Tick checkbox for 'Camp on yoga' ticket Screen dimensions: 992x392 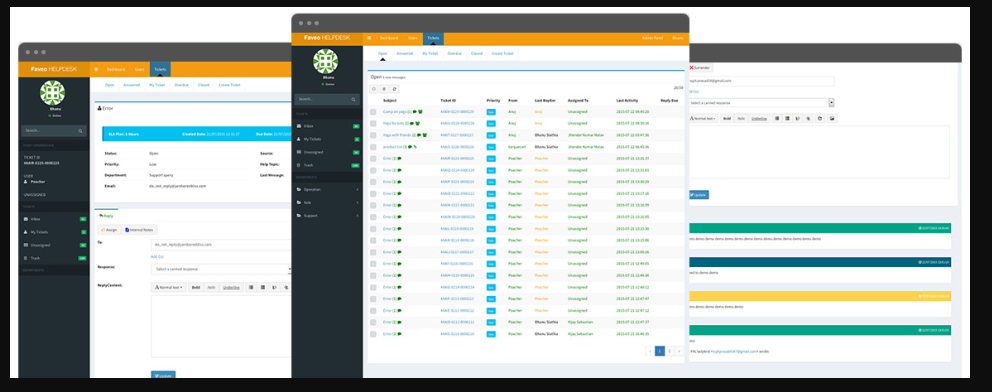point(373,112)
